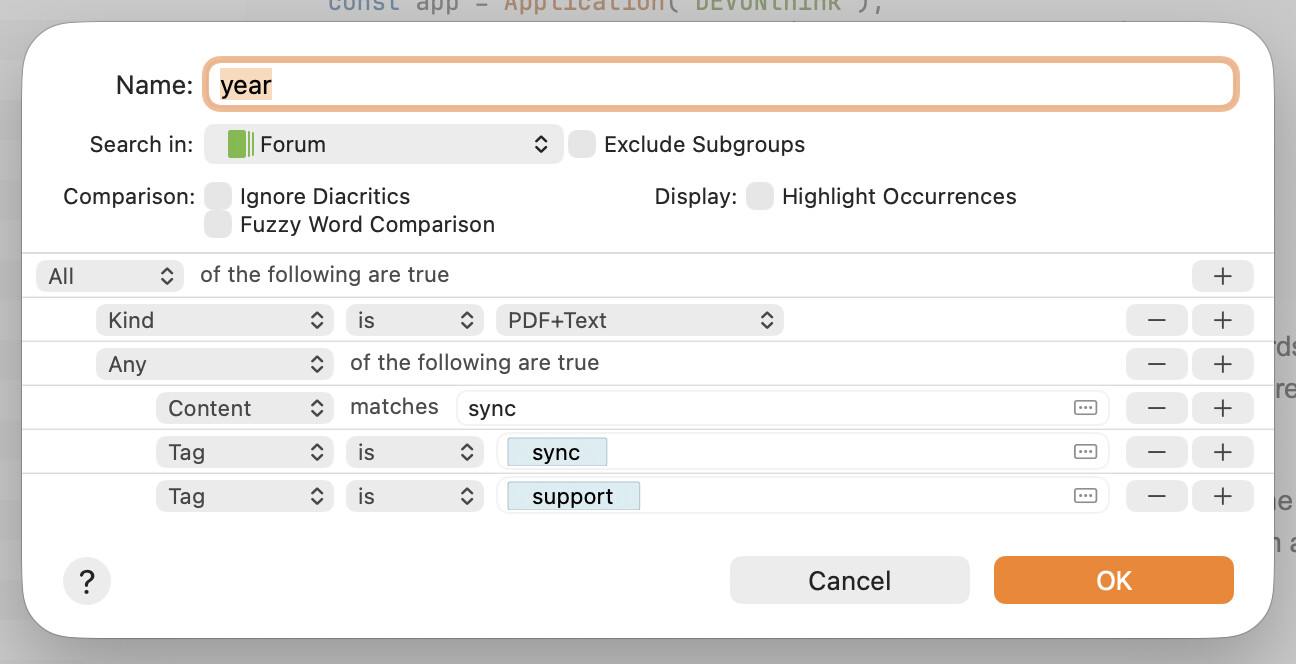Open ellipsis options for sync tag field

coord(1085,452)
